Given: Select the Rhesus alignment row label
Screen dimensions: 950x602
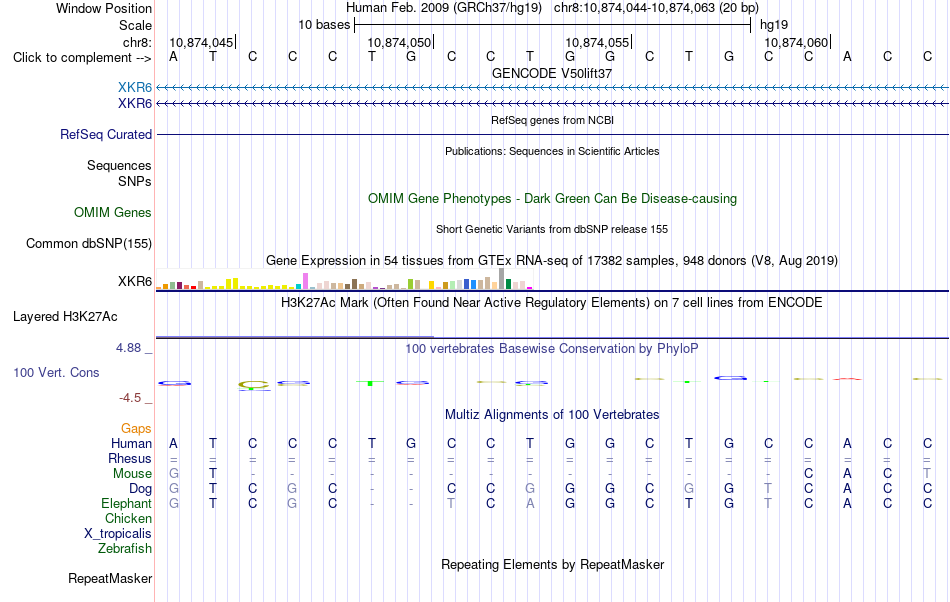Looking at the screenshot, I should [130, 458].
